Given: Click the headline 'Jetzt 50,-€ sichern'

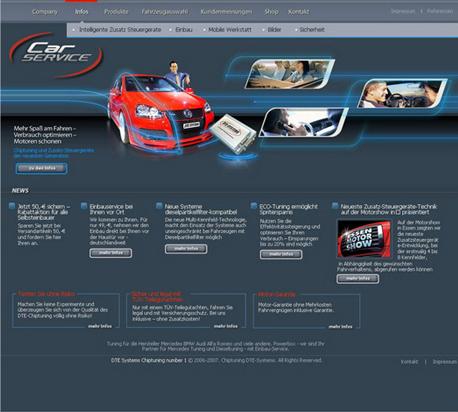Looking at the screenshot, I should [x=43, y=212].
